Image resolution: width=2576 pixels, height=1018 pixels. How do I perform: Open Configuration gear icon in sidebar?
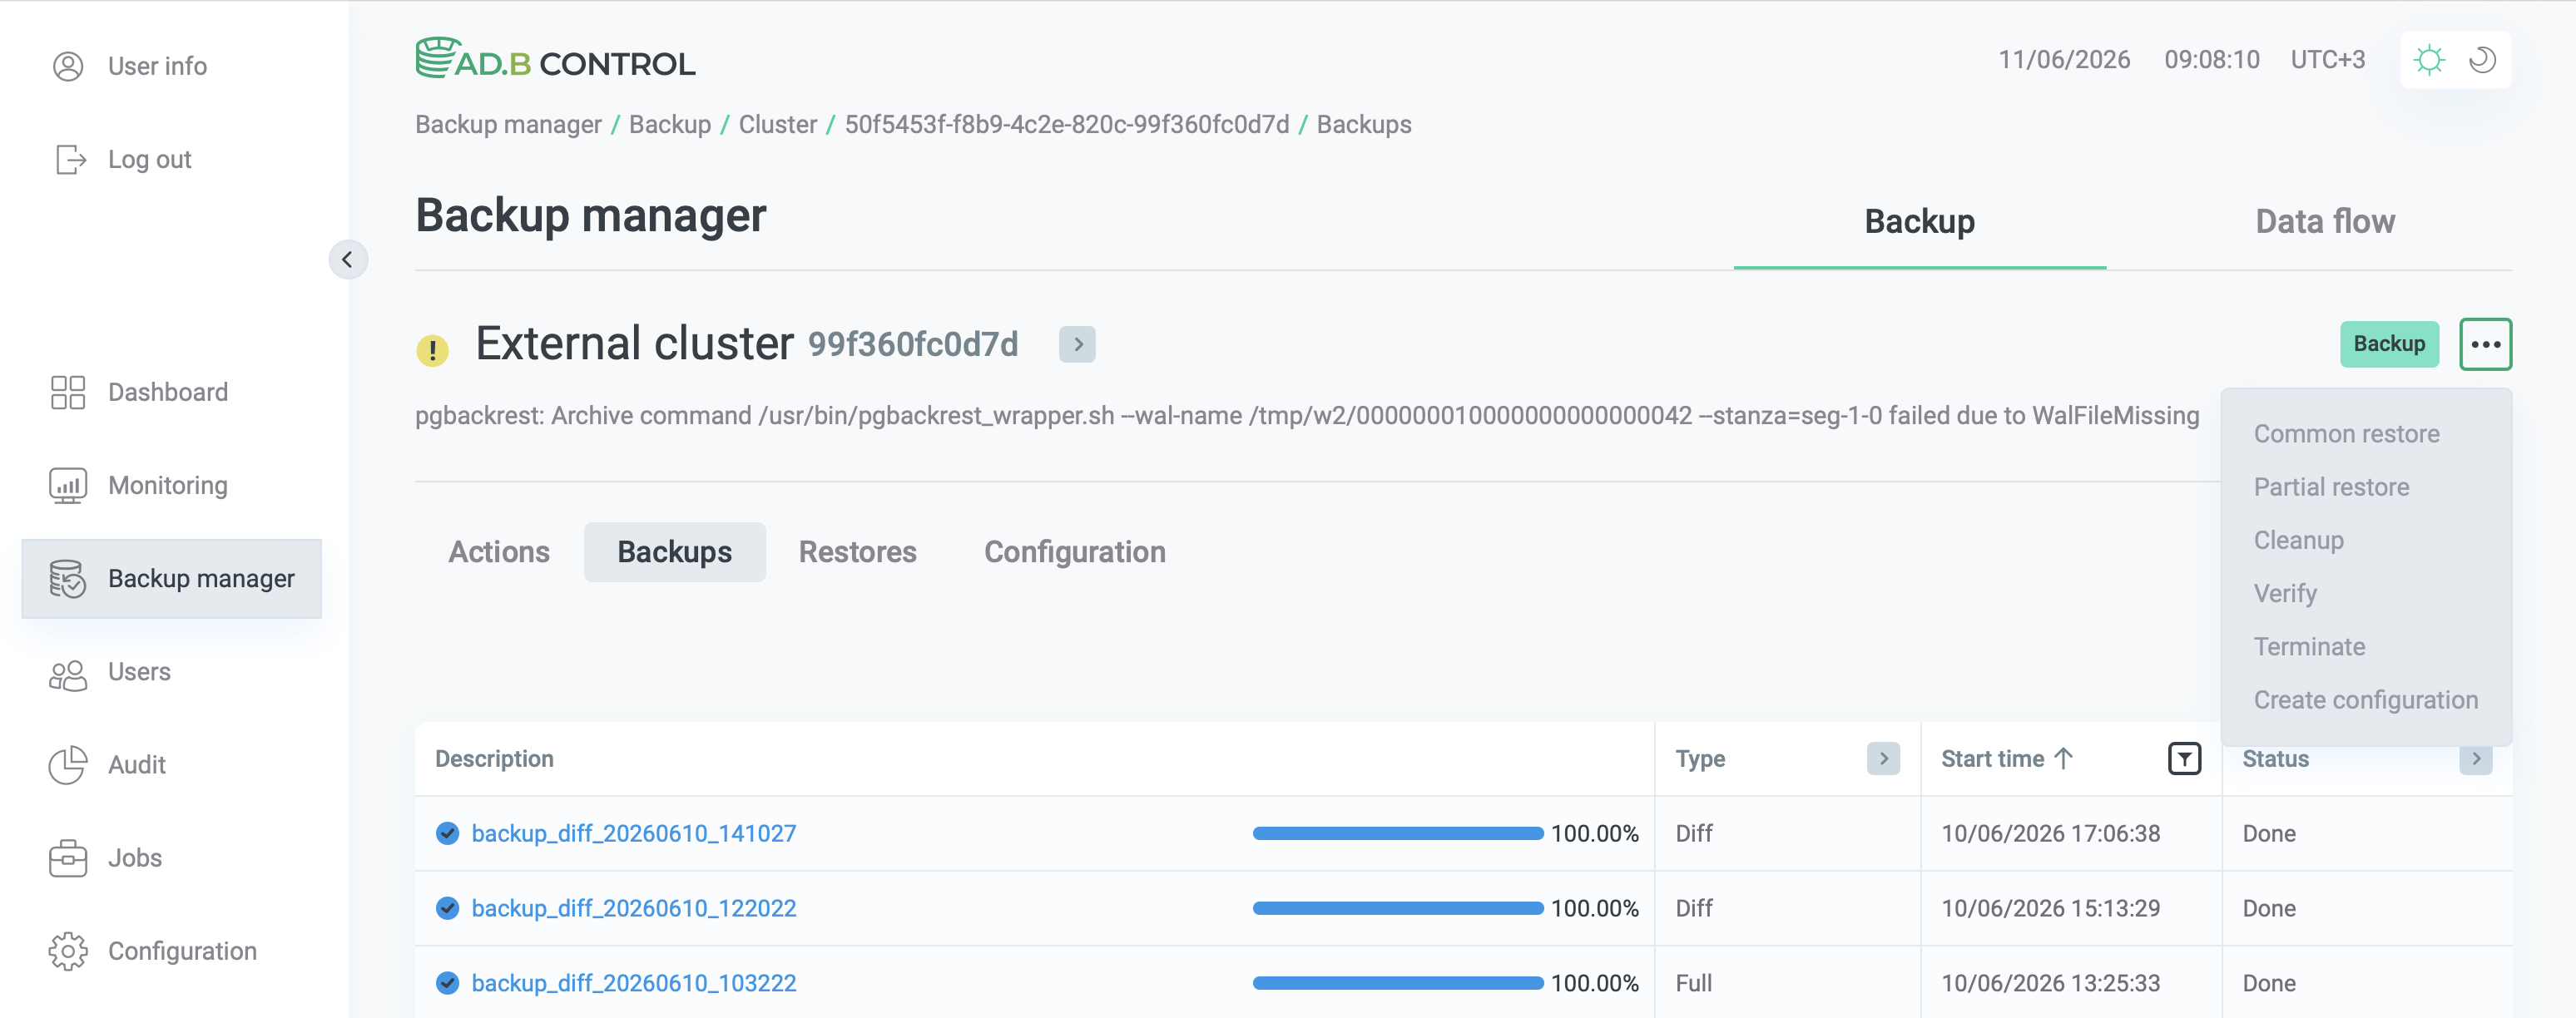[68, 951]
